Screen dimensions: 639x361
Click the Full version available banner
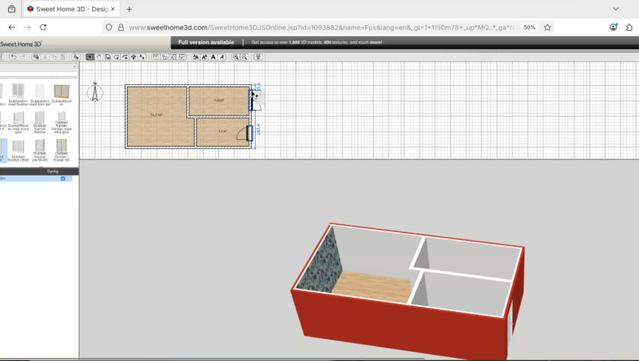(206, 42)
